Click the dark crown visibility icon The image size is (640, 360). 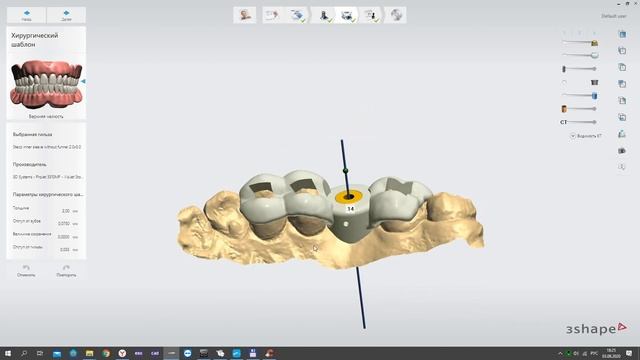pos(594,82)
